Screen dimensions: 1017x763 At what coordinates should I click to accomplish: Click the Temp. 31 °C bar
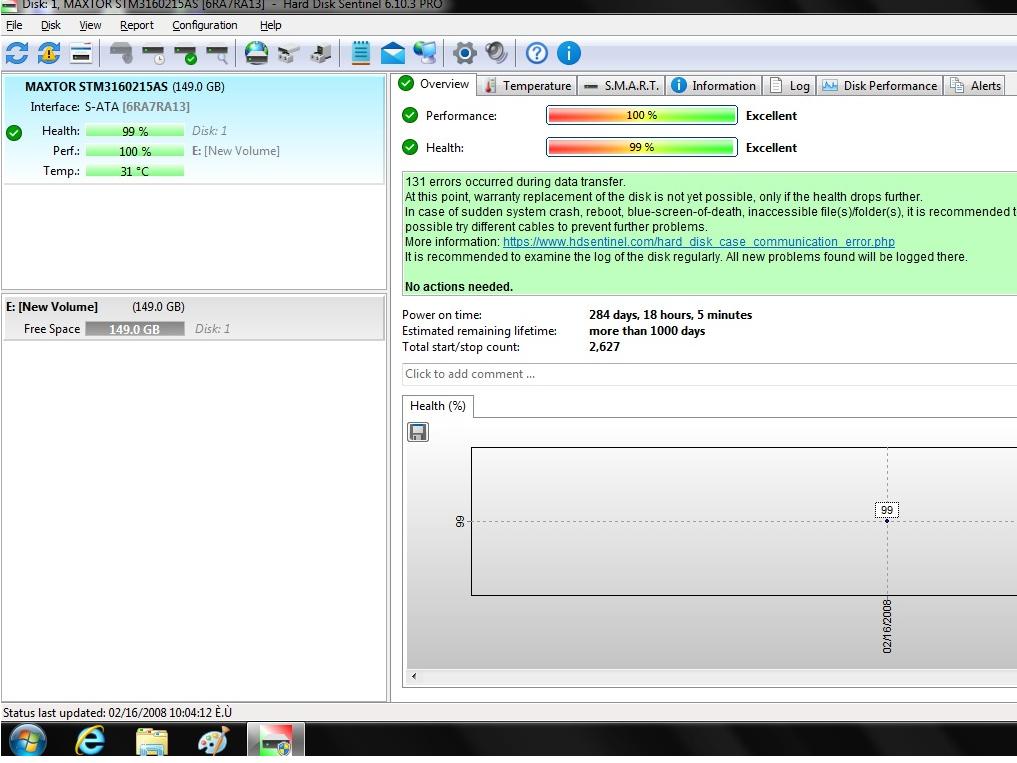pos(135,171)
